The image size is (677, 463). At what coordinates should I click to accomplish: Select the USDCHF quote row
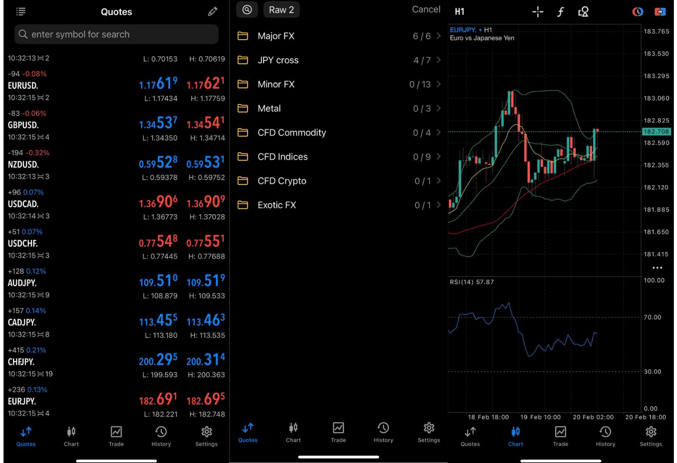(117, 244)
